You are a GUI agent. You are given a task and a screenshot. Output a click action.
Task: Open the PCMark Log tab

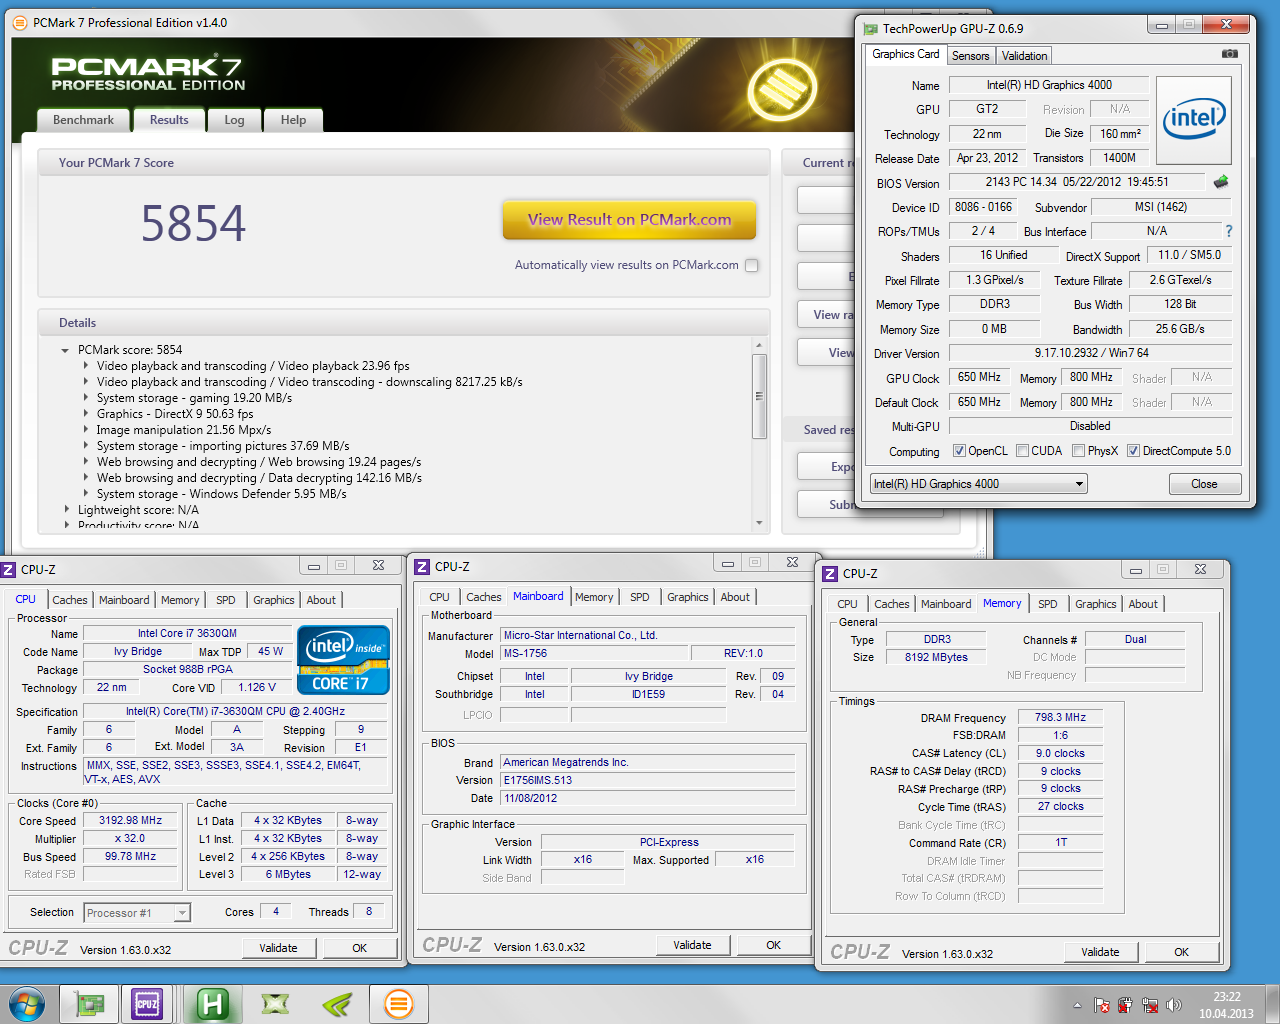pos(234,120)
